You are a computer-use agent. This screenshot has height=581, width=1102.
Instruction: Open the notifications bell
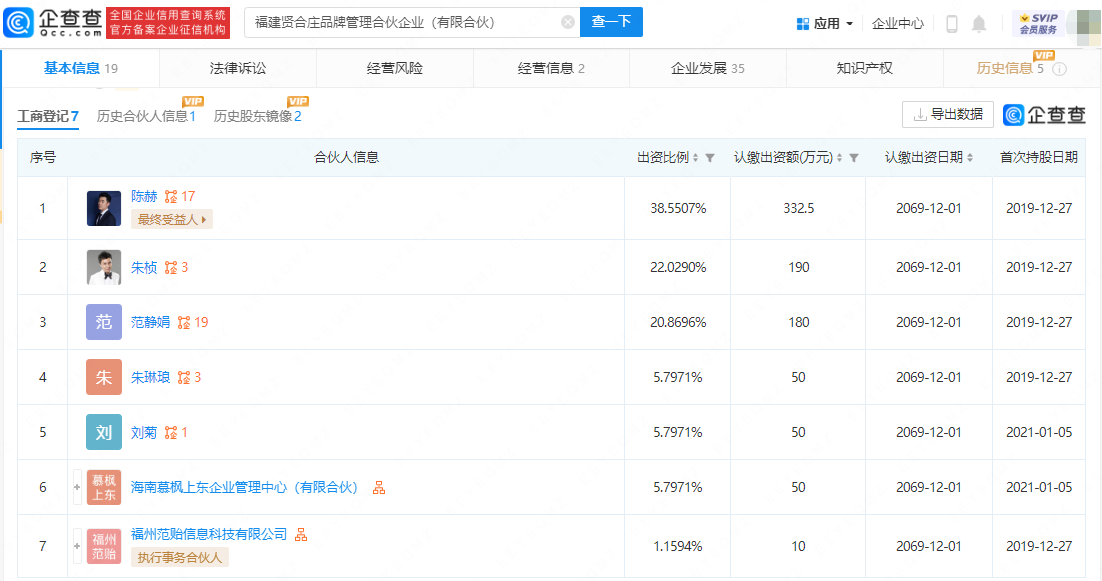pos(978,24)
